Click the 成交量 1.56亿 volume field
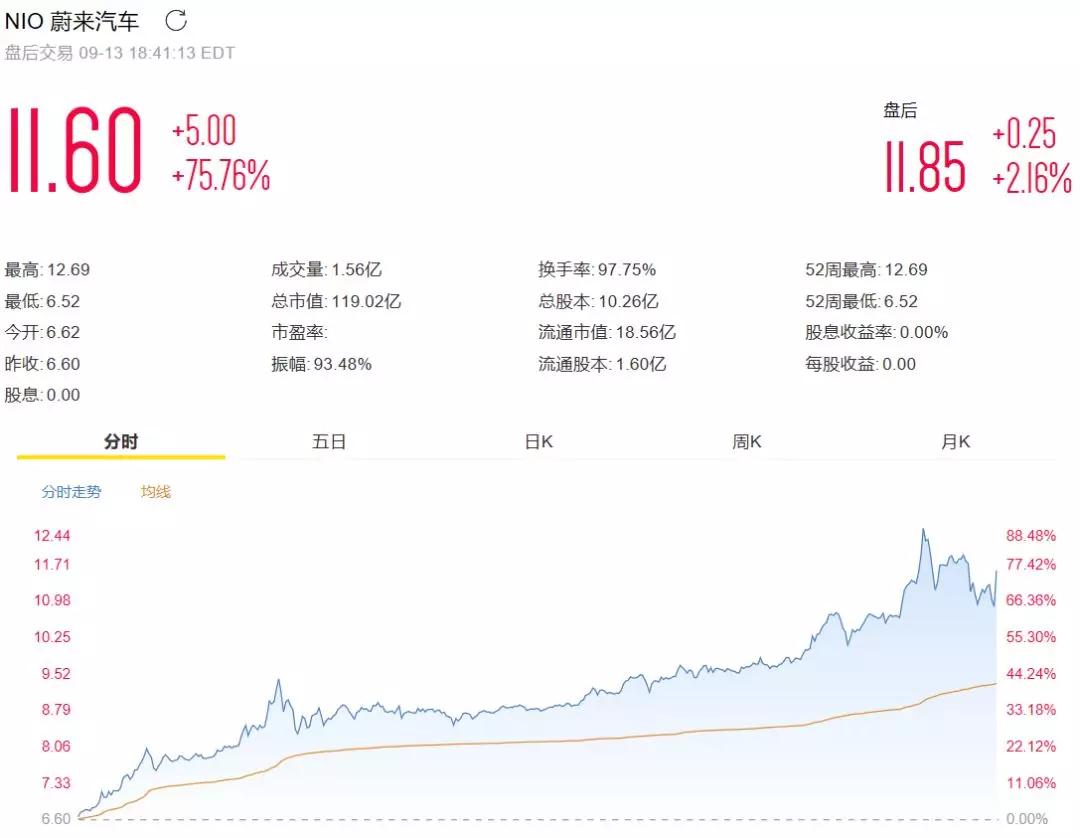The height and width of the screenshot is (838, 1080). tap(326, 269)
